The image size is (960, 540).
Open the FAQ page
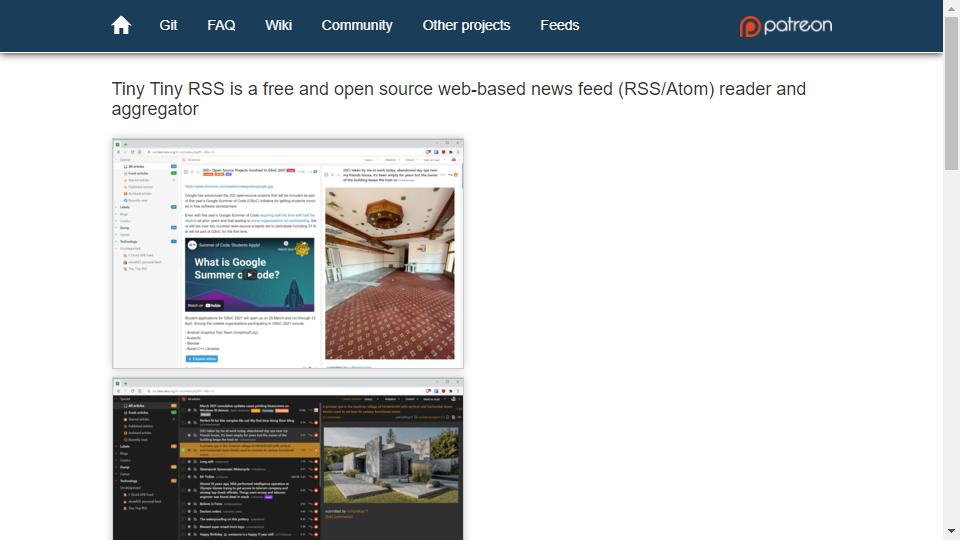point(221,25)
